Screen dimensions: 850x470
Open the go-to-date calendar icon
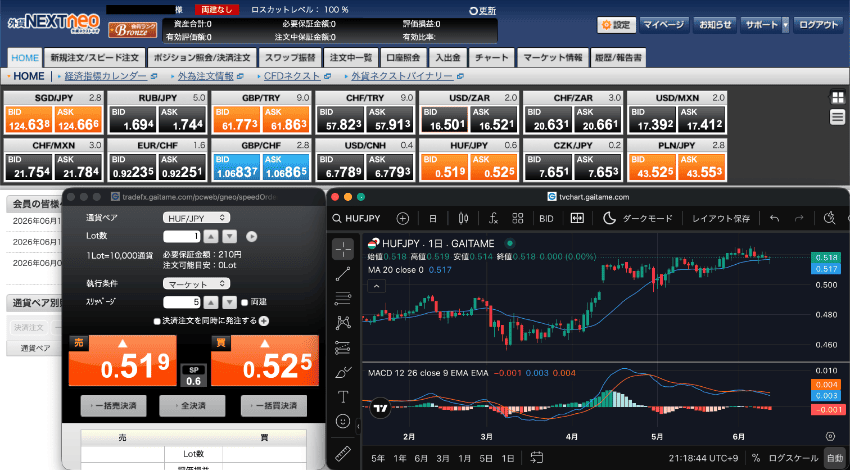pyautogui.click(x=536, y=458)
